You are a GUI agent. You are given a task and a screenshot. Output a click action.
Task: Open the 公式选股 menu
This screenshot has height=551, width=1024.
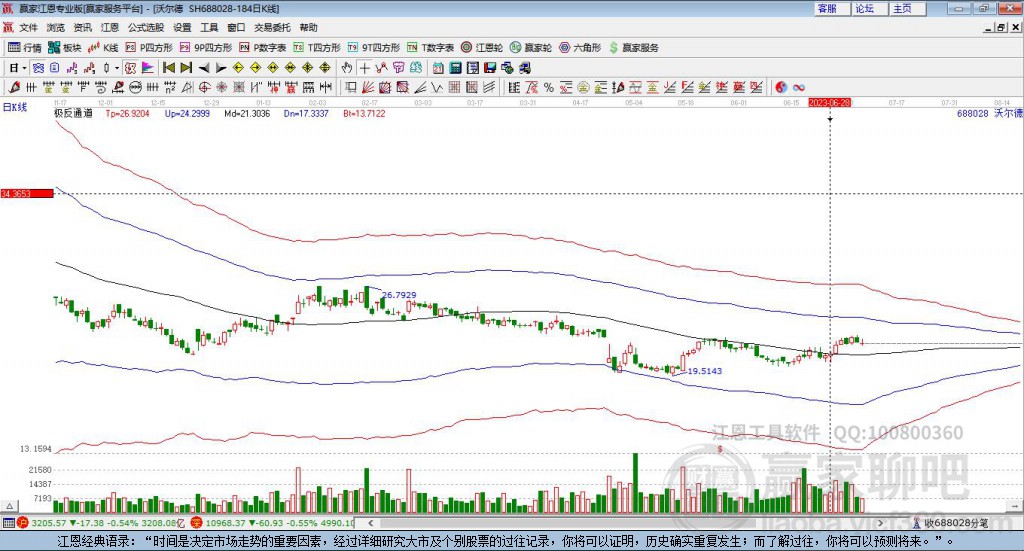pyautogui.click(x=146, y=27)
